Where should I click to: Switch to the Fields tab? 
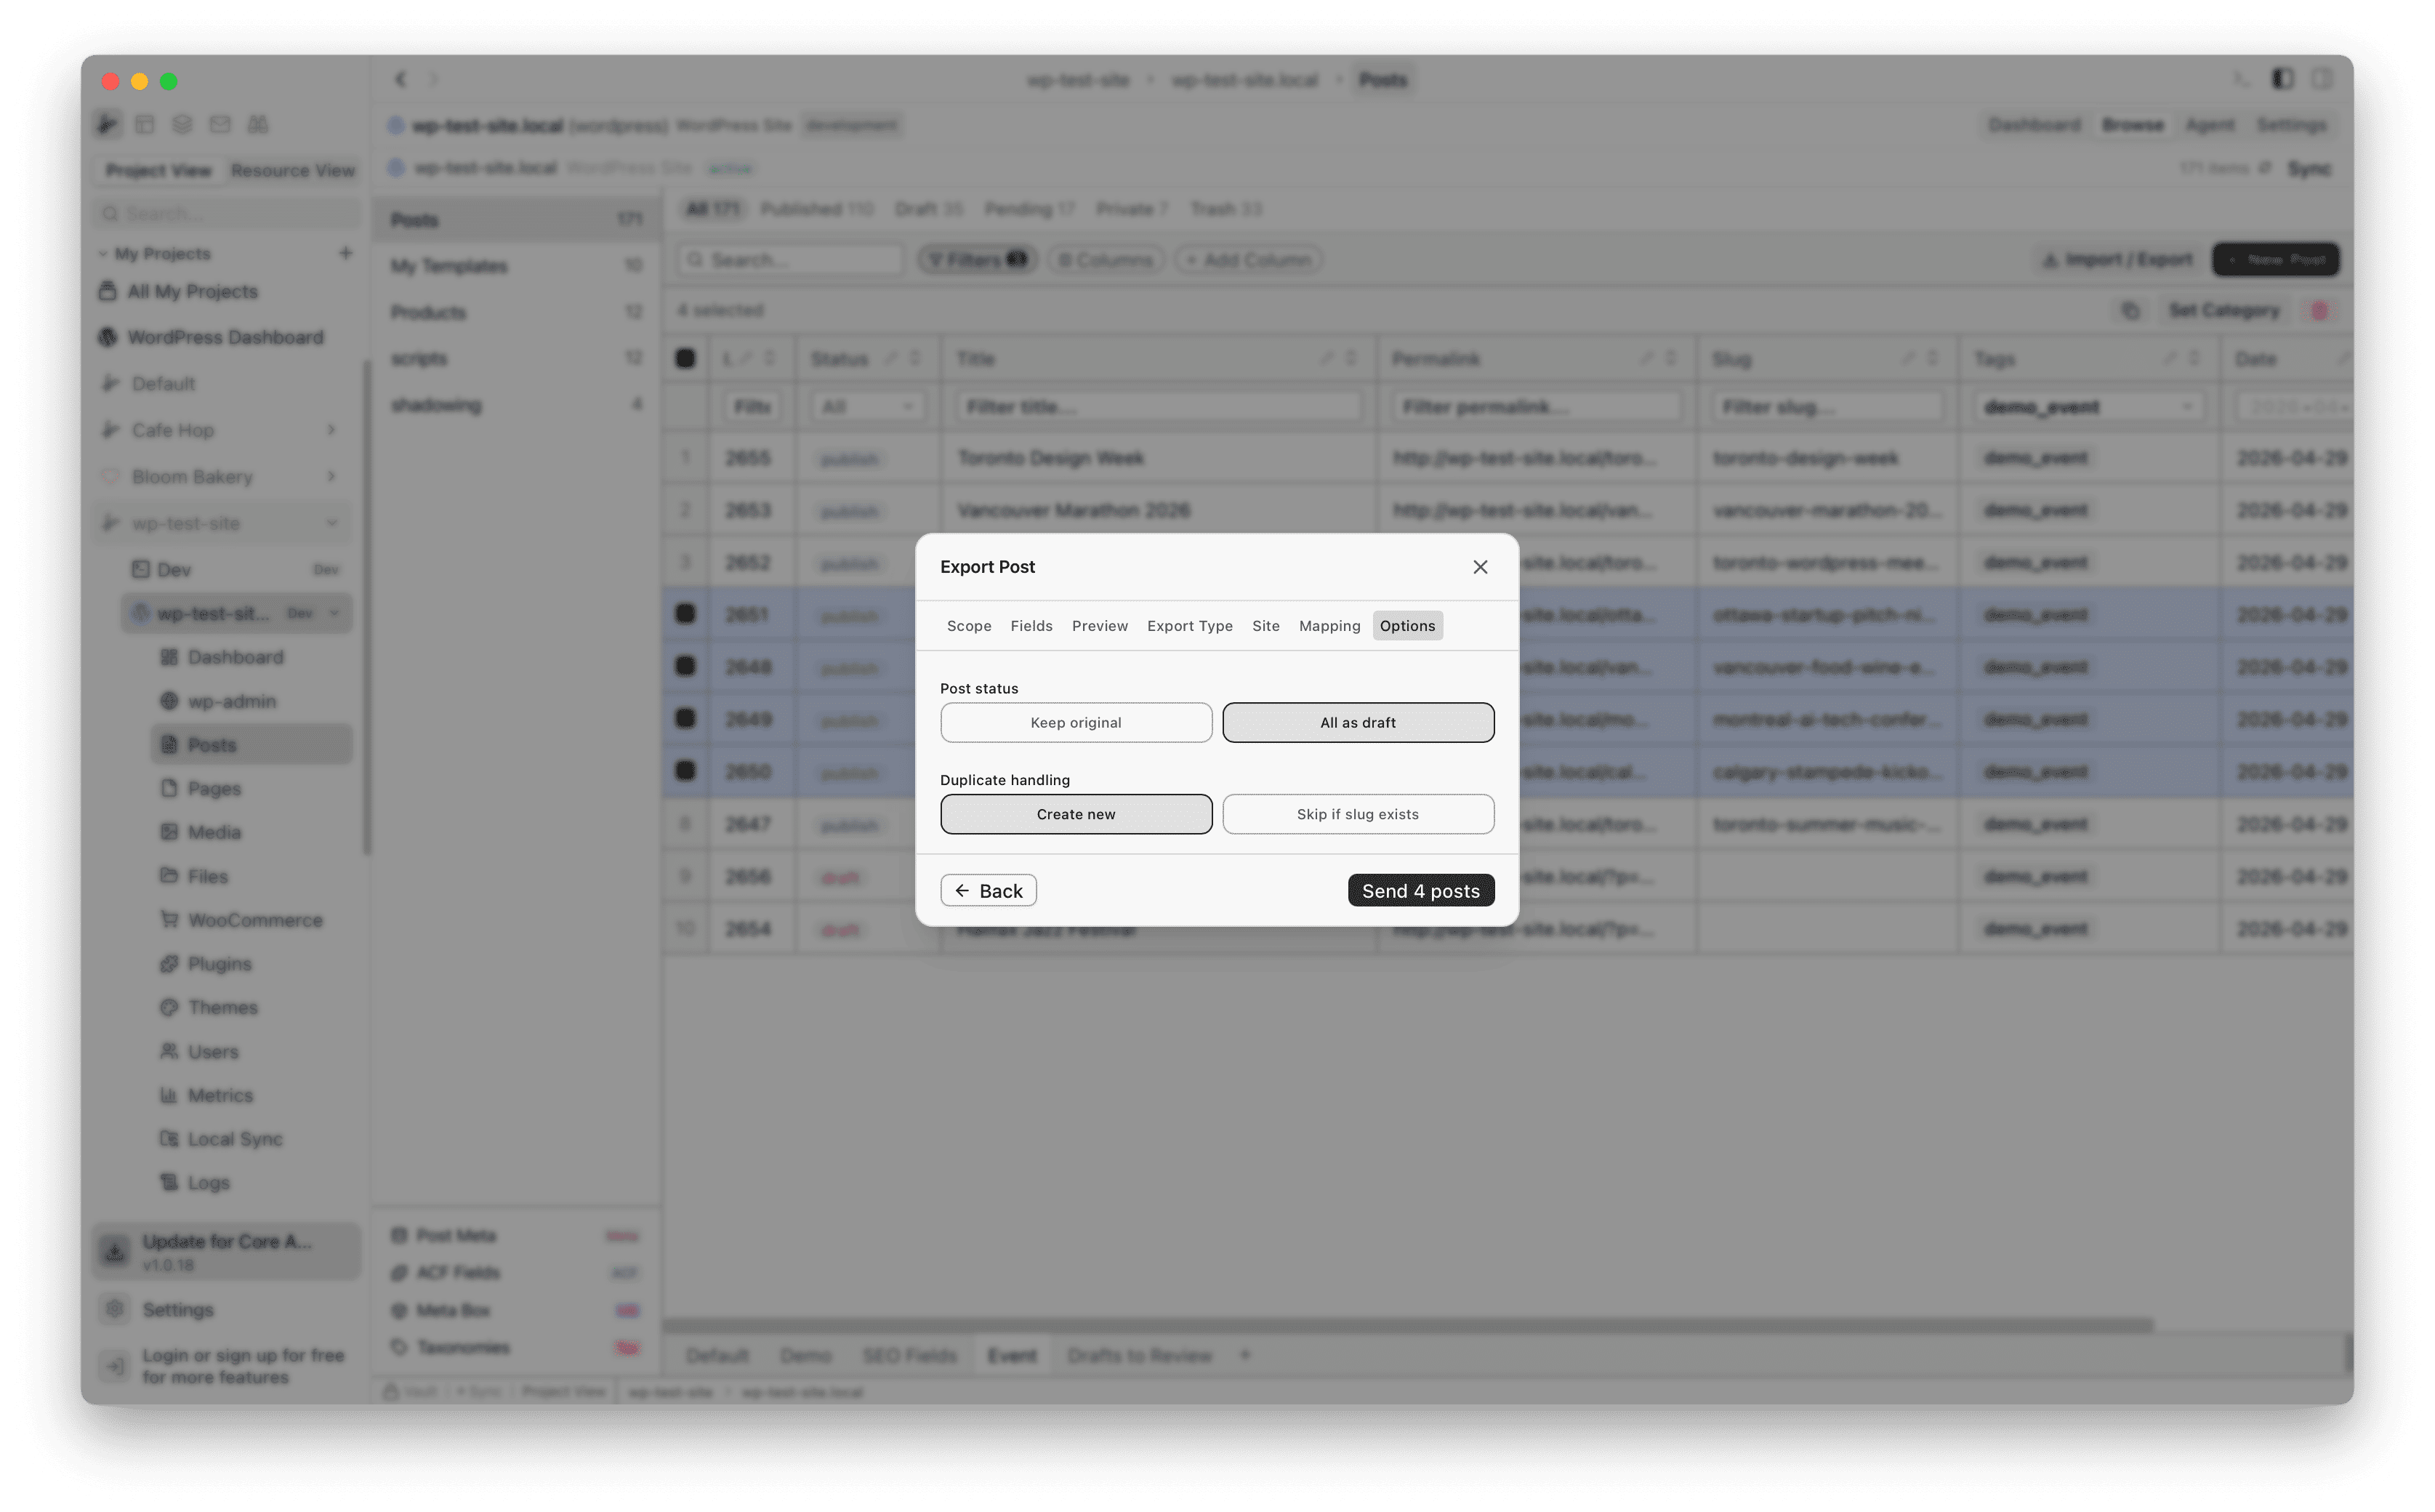click(1031, 626)
